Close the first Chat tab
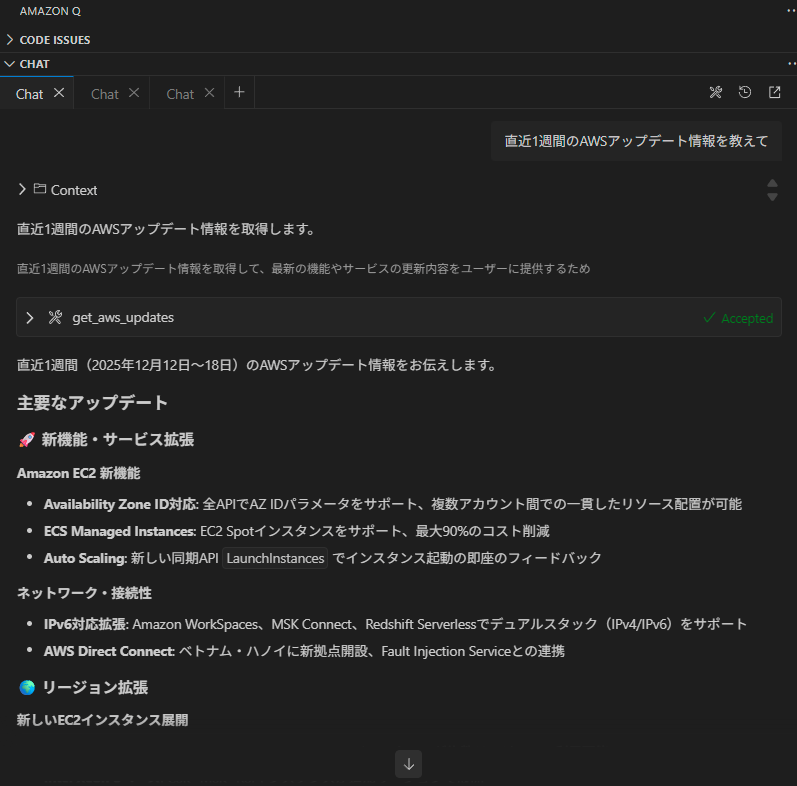Image resolution: width=797 pixels, height=786 pixels. coord(59,93)
